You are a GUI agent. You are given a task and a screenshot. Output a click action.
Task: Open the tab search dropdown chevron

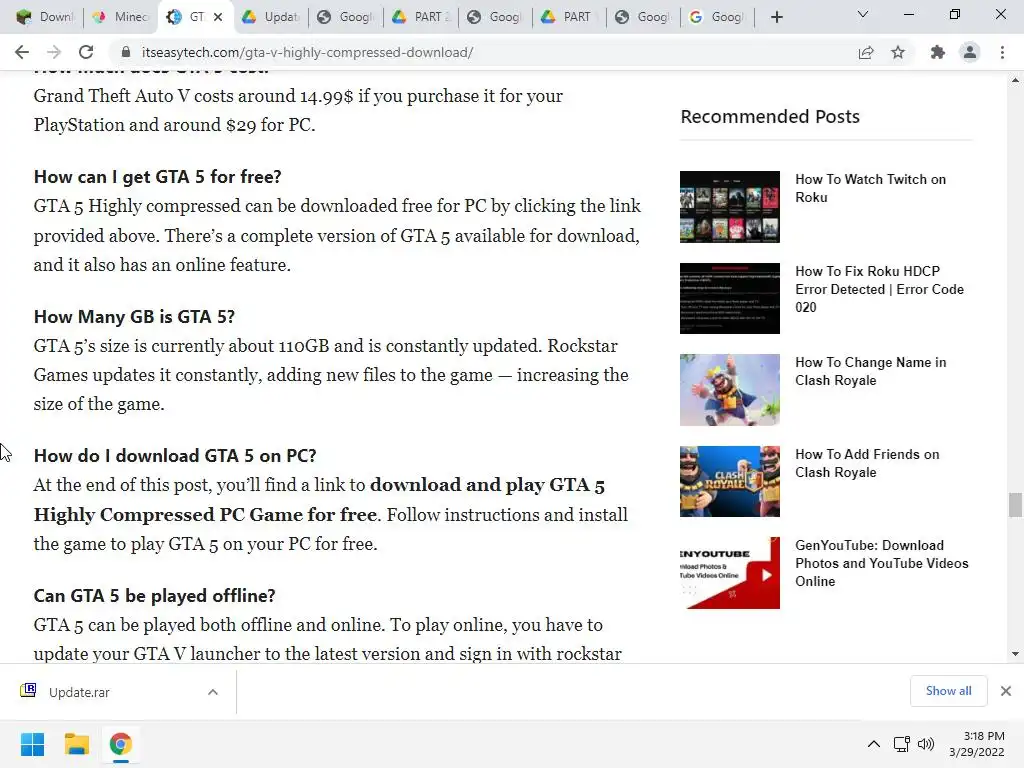click(863, 14)
